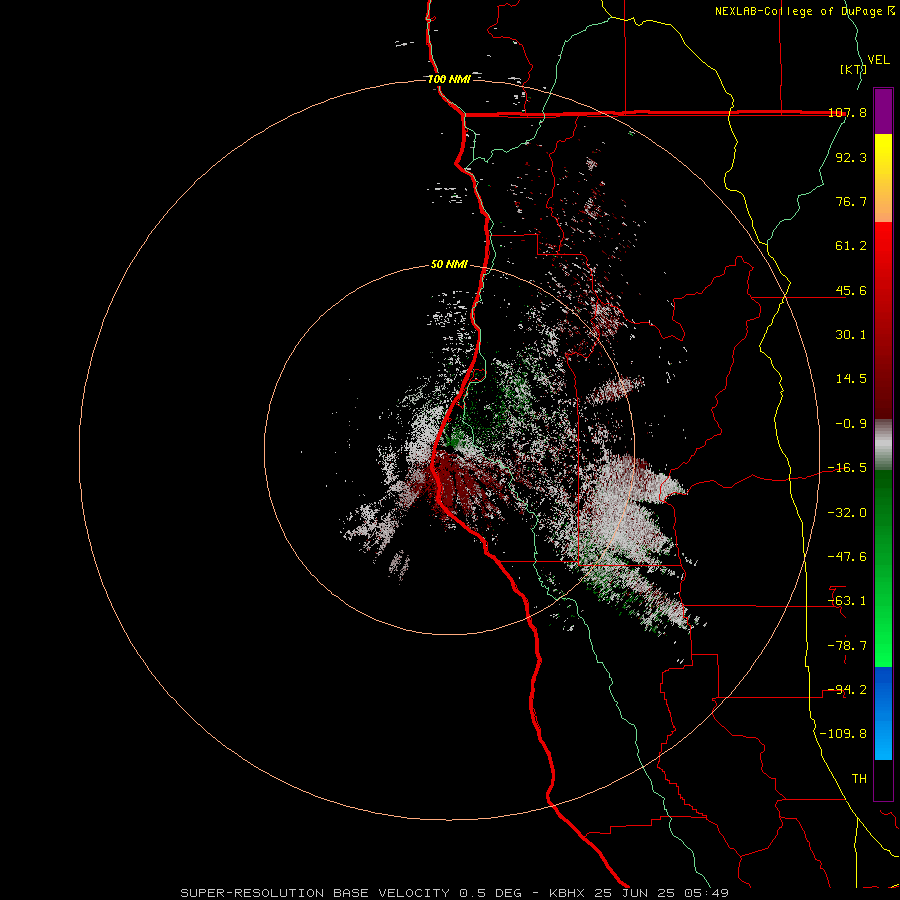The height and width of the screenshot is (900, 900).
Task: Select the -47.6 scale value
Action: pos(847,557)
